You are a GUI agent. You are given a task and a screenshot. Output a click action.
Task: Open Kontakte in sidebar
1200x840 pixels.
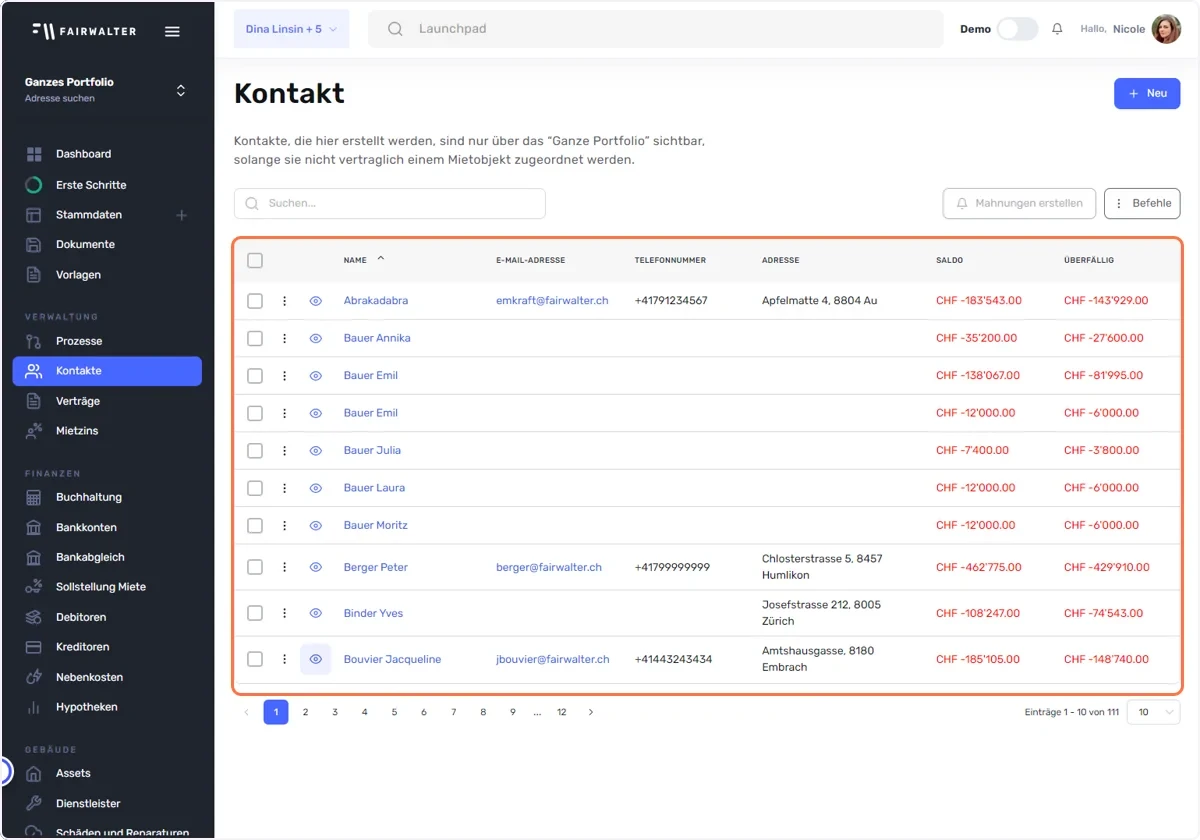[x=107, y=371]
